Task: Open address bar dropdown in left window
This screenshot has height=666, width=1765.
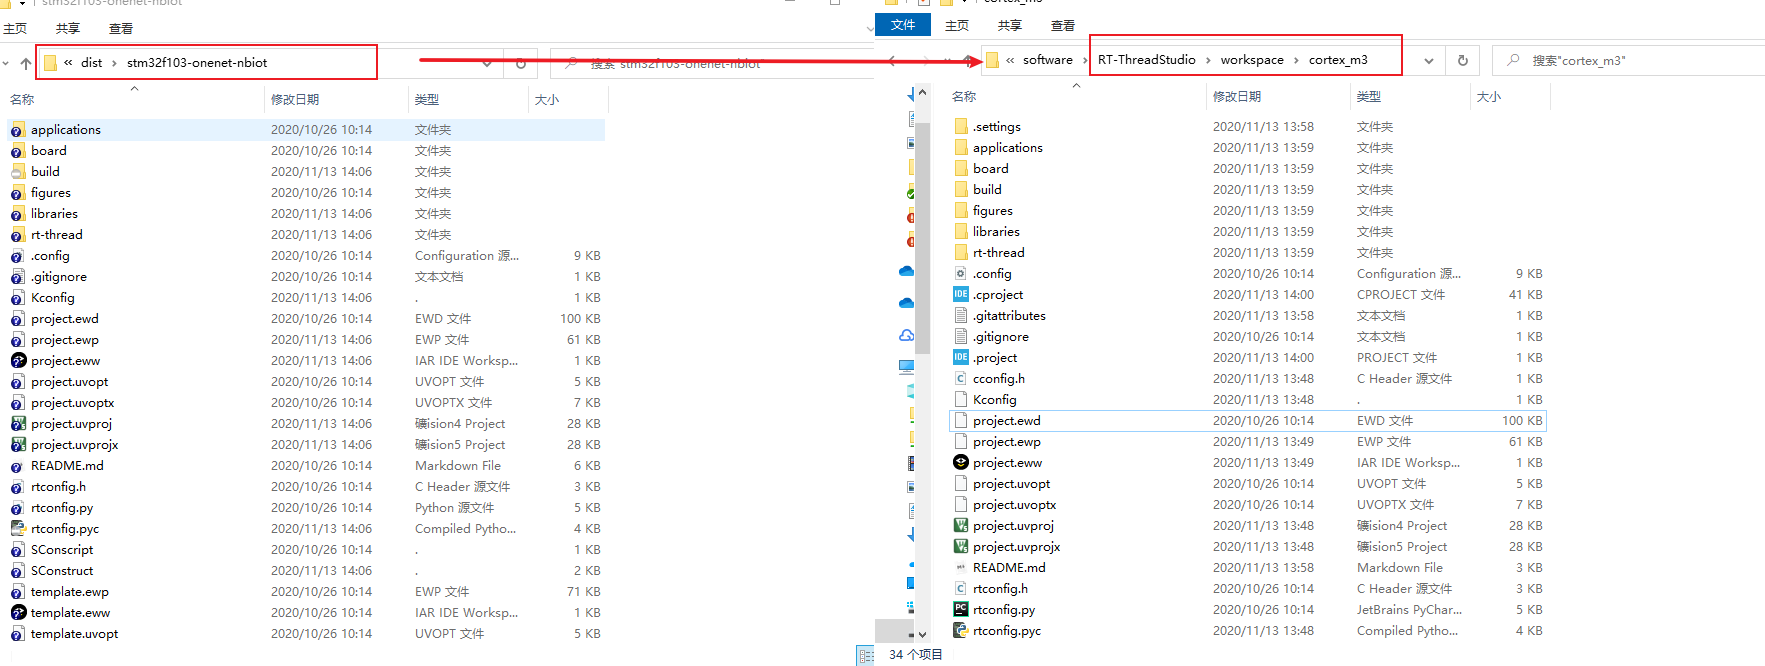Action: pyautogui.click(x=487, y=63)
